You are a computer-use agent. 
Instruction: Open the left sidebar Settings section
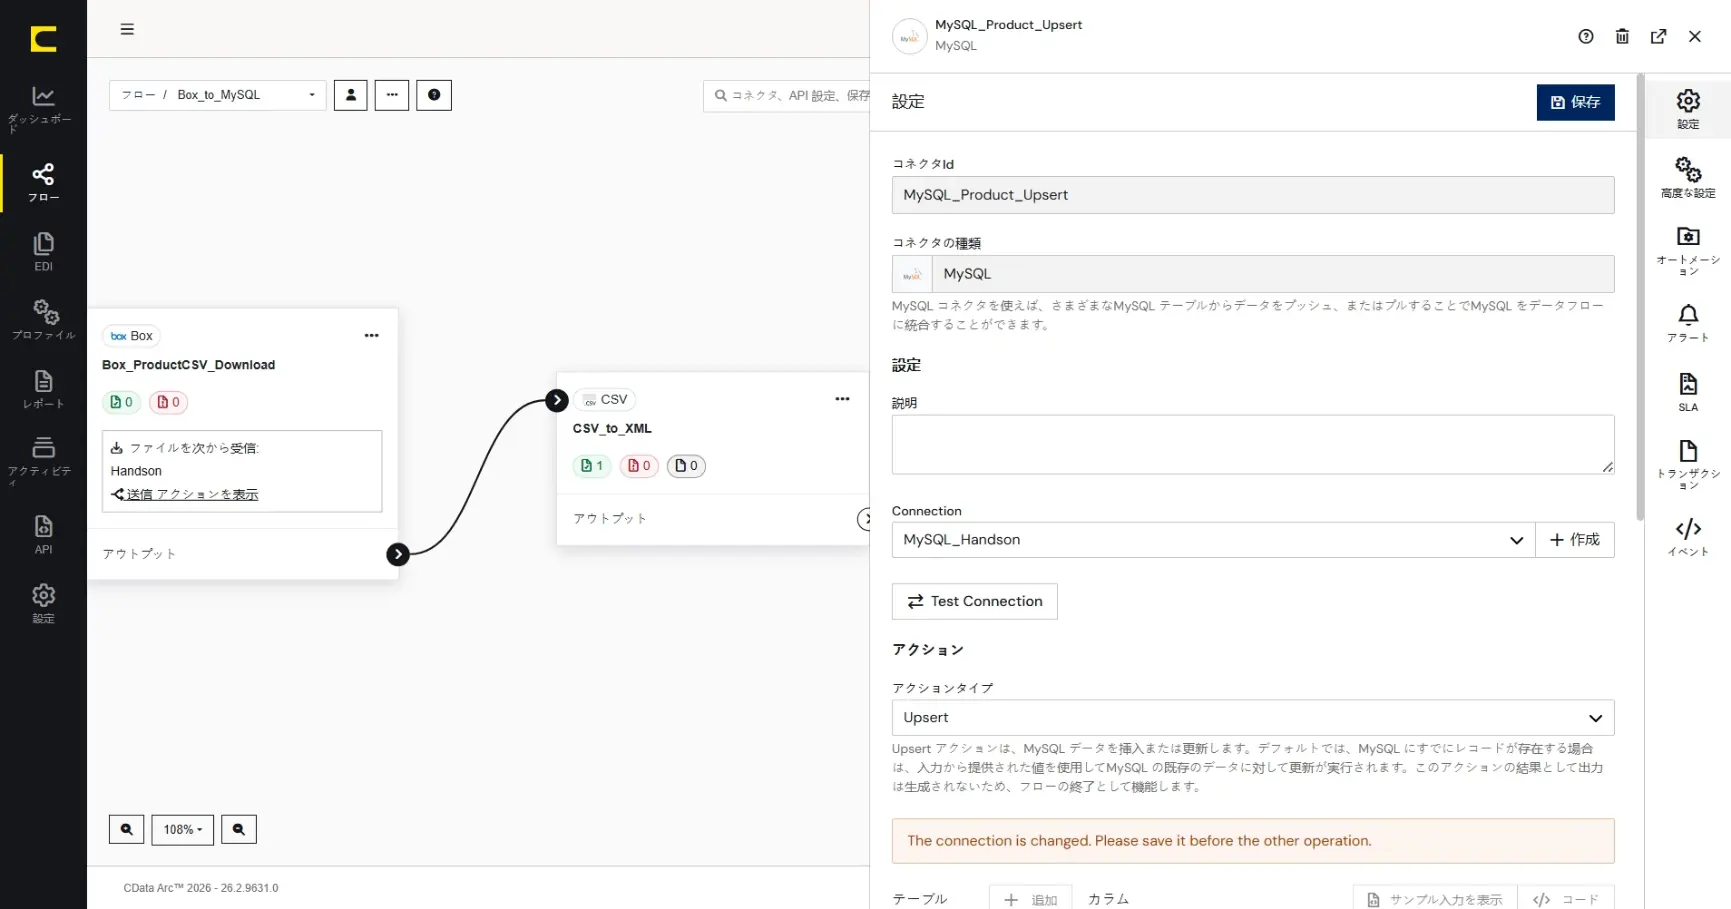[43, 603]
